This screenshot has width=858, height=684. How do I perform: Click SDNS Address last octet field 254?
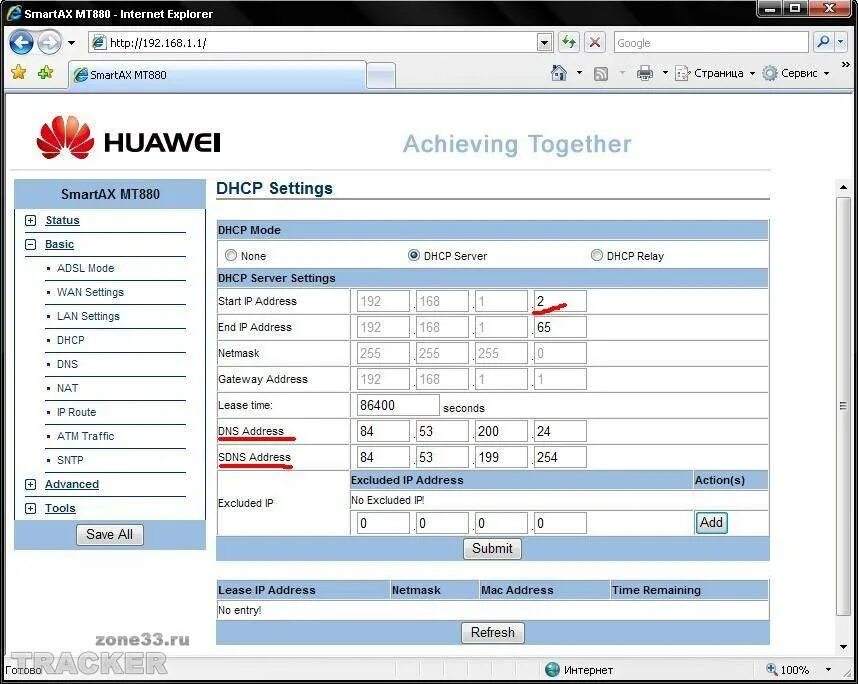coord(560,457)
